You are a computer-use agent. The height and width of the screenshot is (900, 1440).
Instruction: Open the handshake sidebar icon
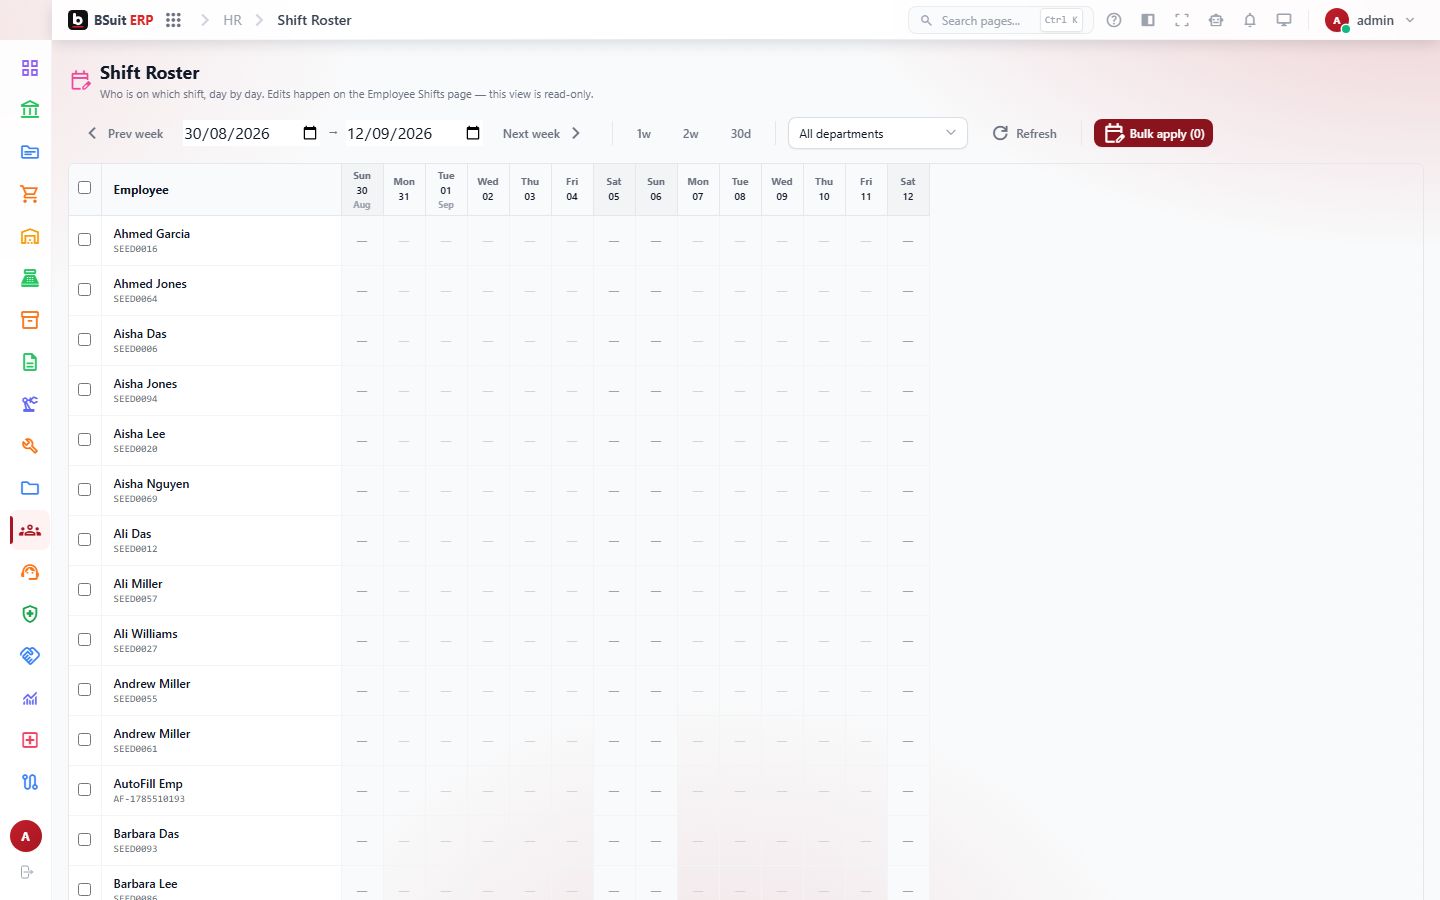tap(30, 656)
